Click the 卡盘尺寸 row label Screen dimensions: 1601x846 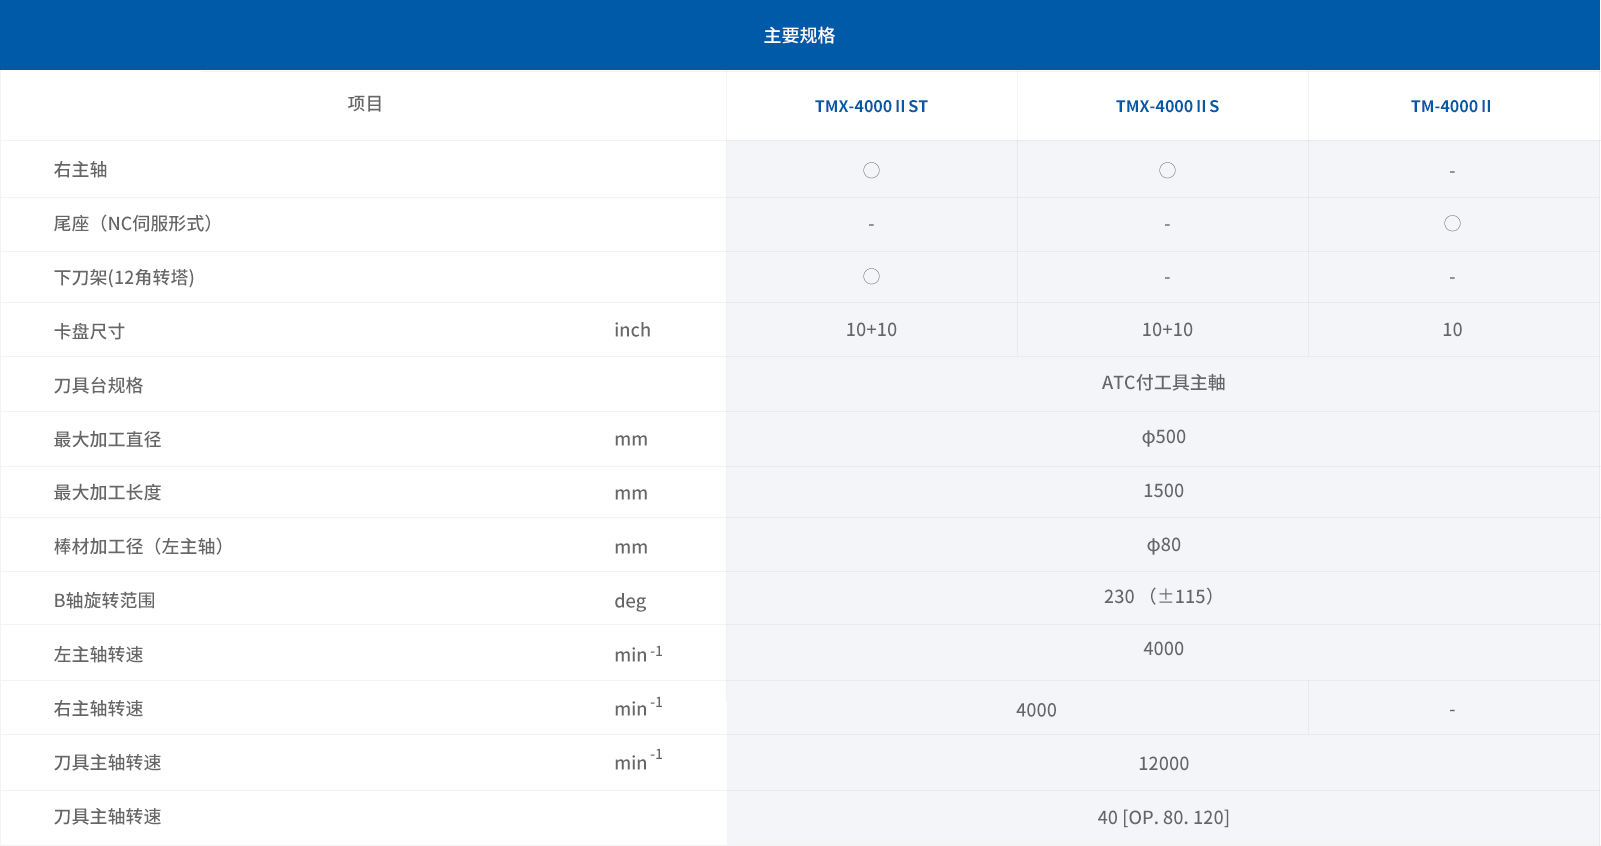[89, 331]
